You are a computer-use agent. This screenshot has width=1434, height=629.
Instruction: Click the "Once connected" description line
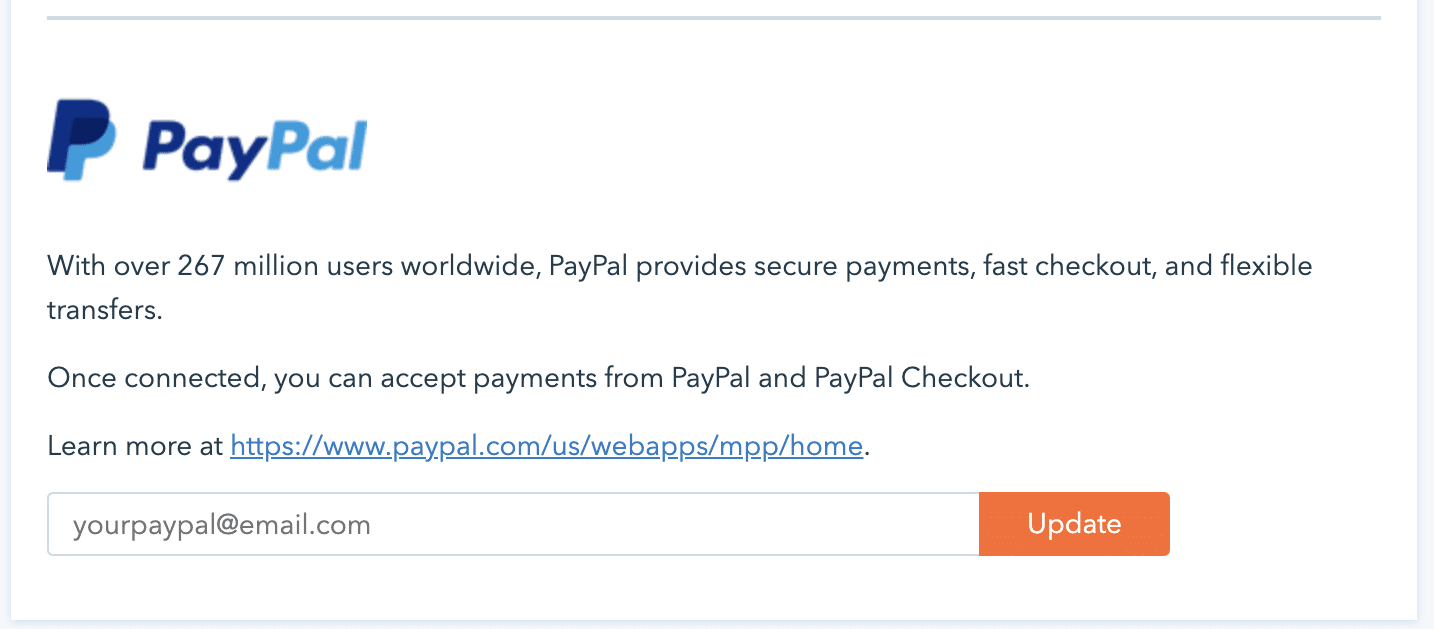[538, 379]
